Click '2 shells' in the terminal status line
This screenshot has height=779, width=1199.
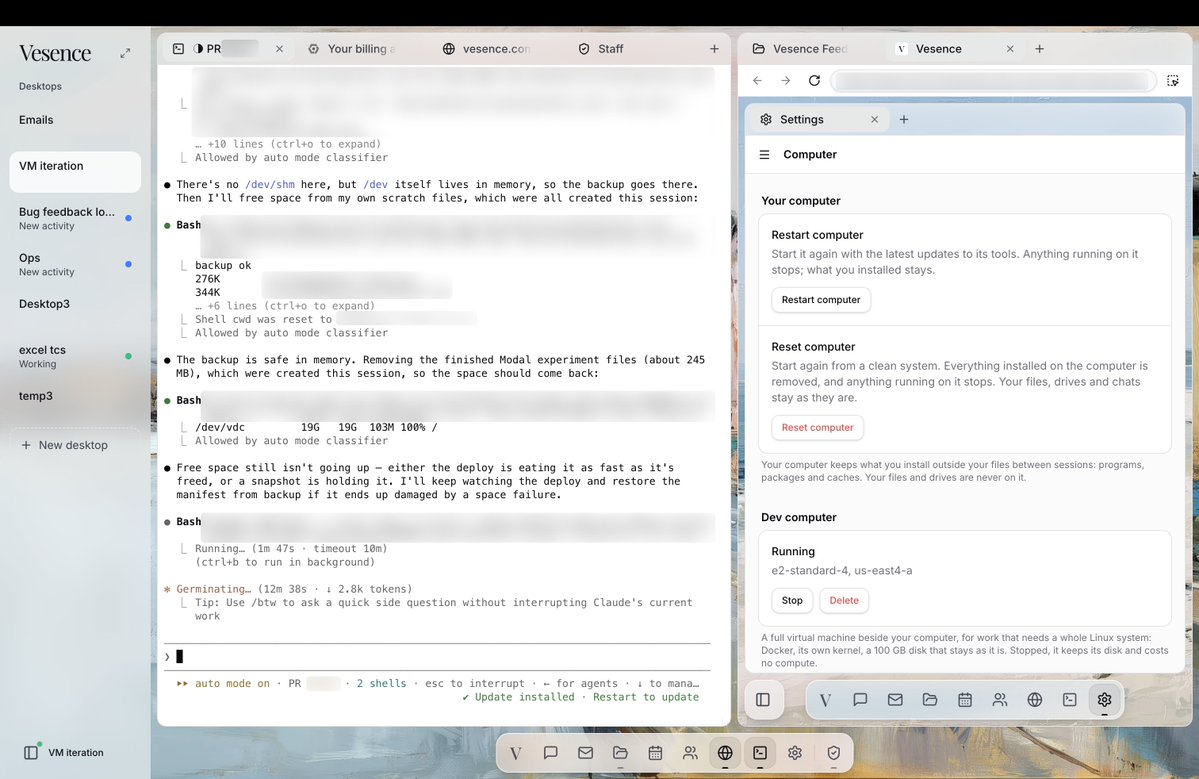pyautogui.click(x=381, y=683)
